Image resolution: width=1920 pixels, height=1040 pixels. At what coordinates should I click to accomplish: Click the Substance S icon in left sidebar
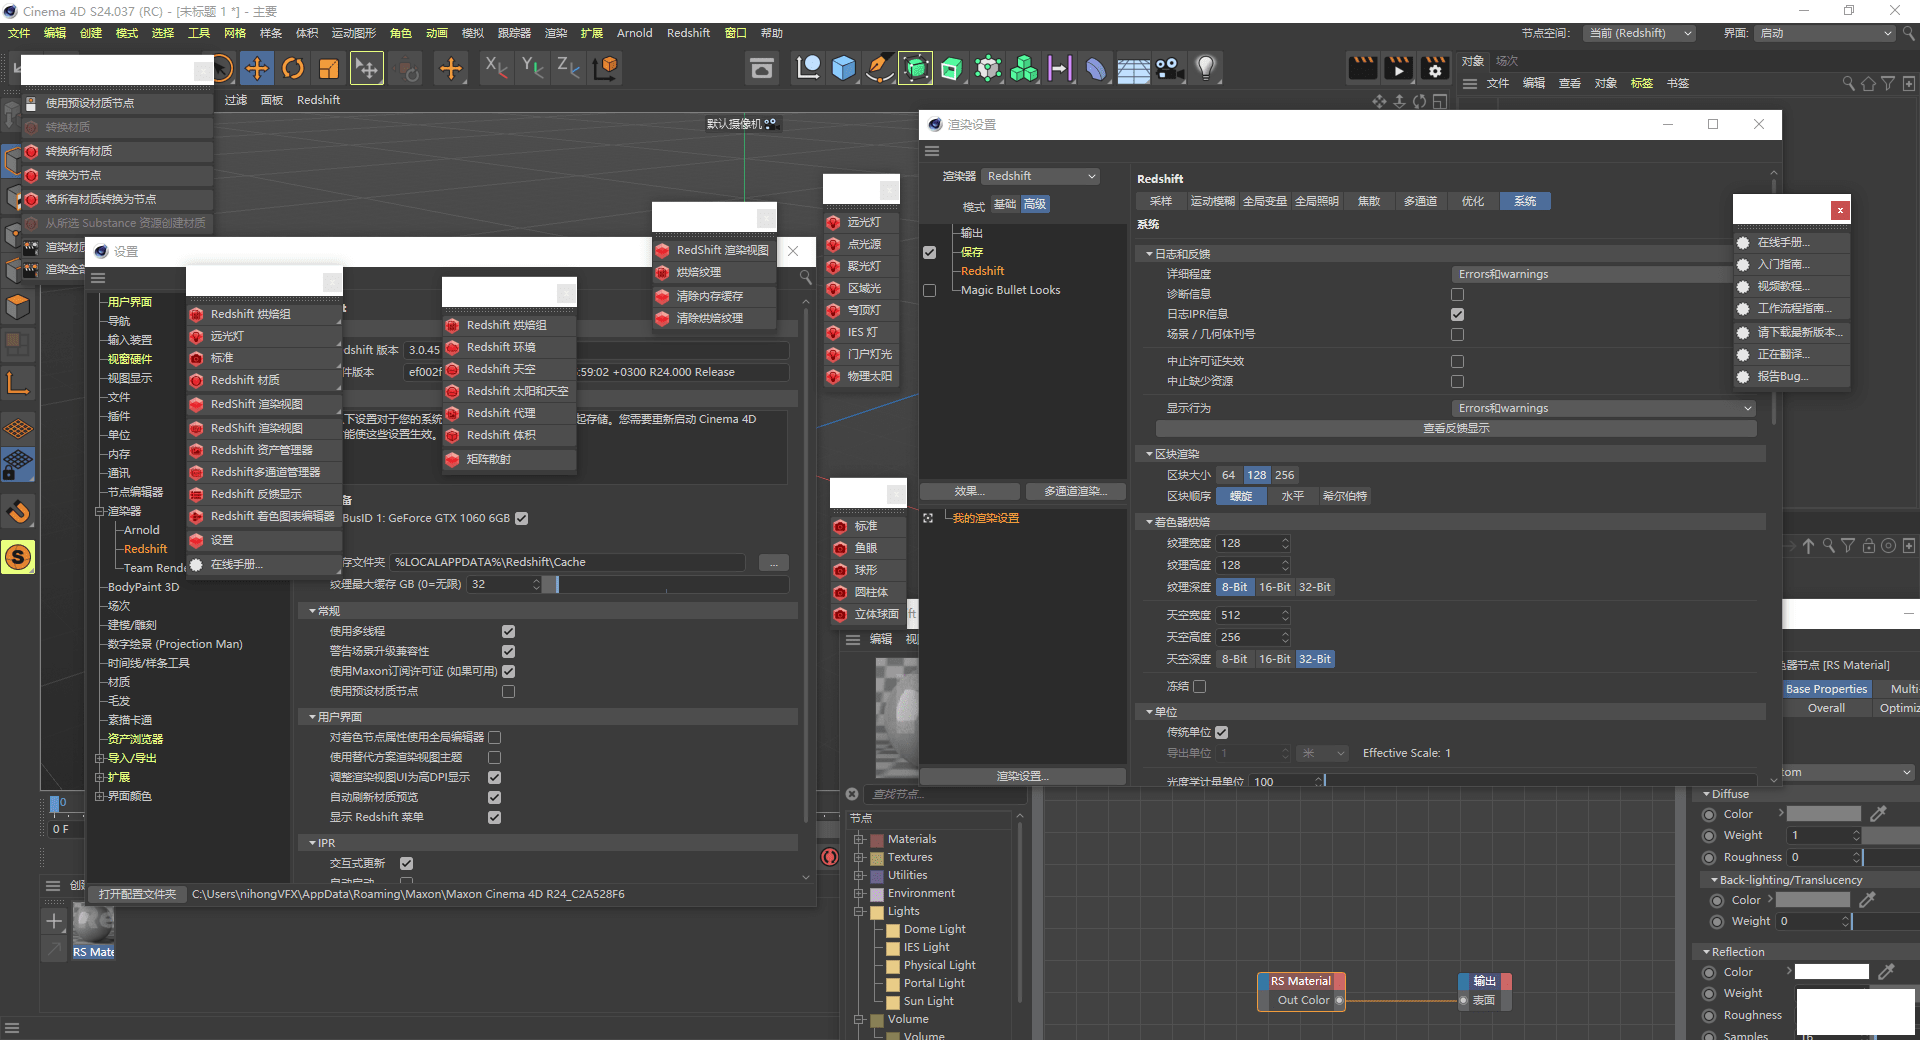click(18, 557)
